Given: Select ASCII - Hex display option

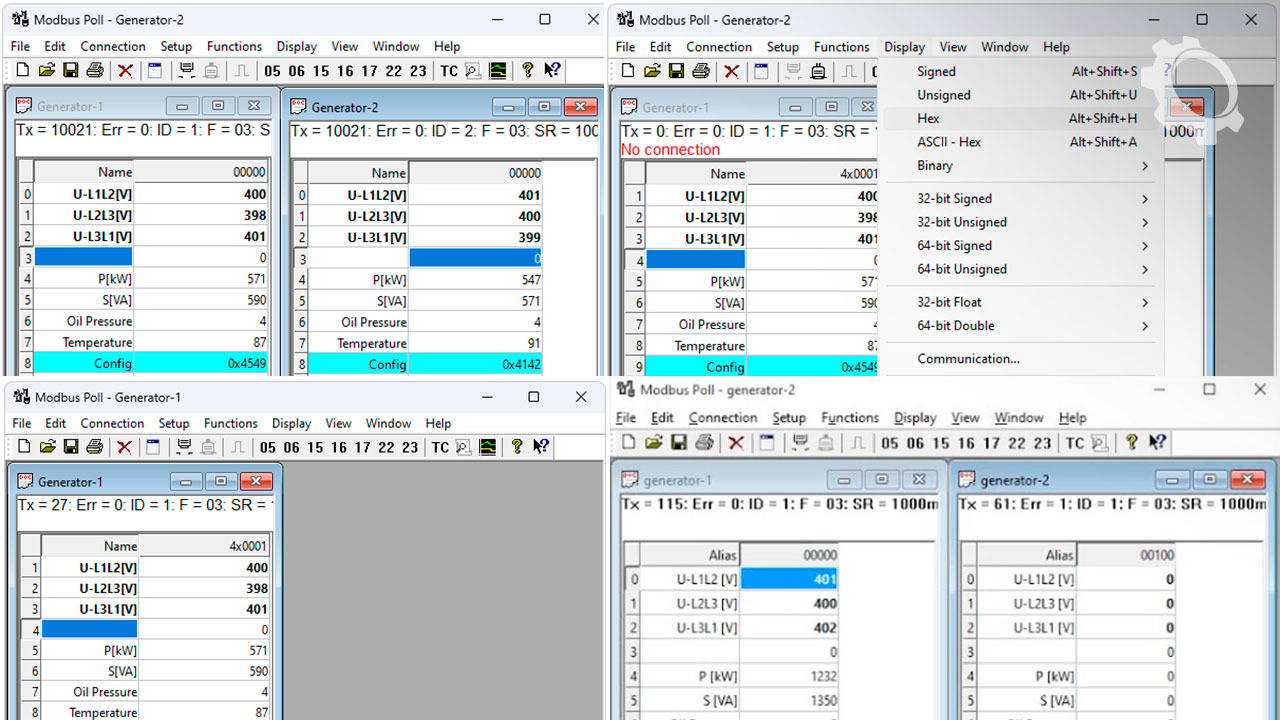Looking at the screenshot, I should coord(949,142).
